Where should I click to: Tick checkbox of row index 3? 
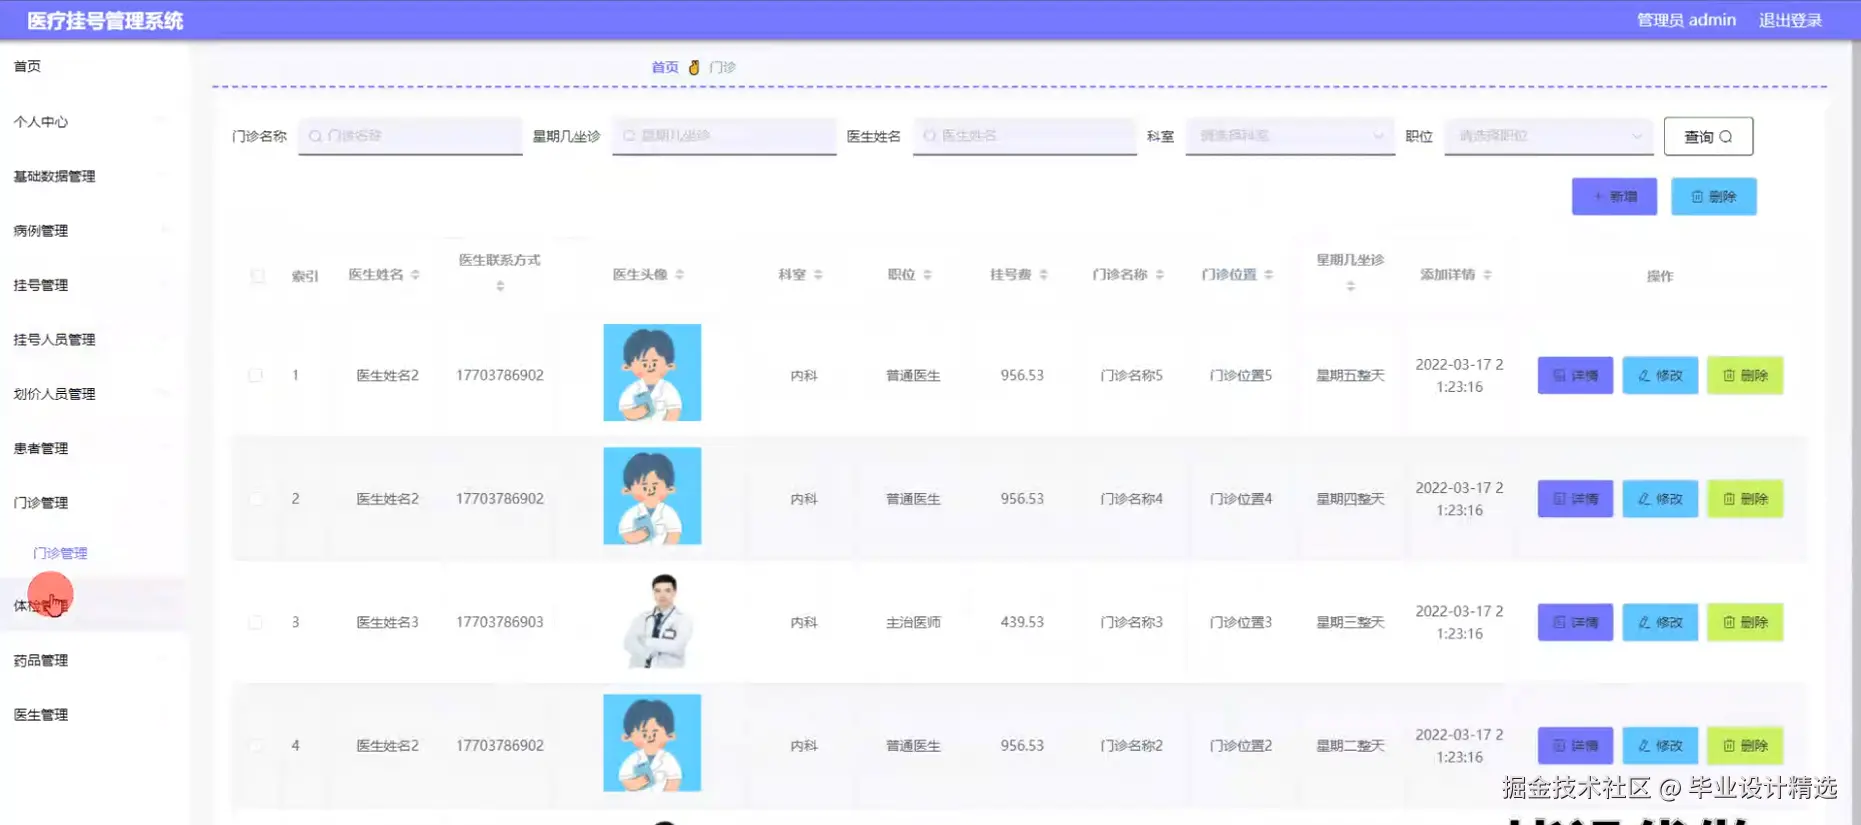point(255,622)
